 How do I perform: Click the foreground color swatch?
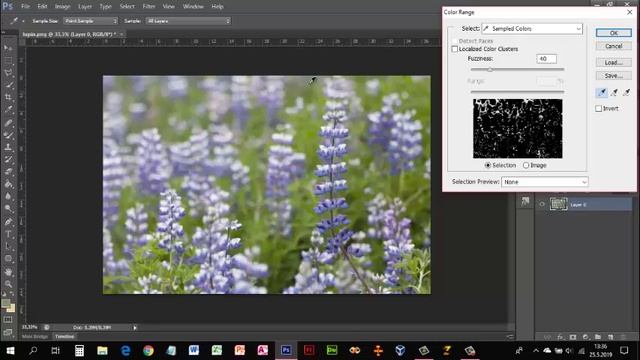pos(6,304)
